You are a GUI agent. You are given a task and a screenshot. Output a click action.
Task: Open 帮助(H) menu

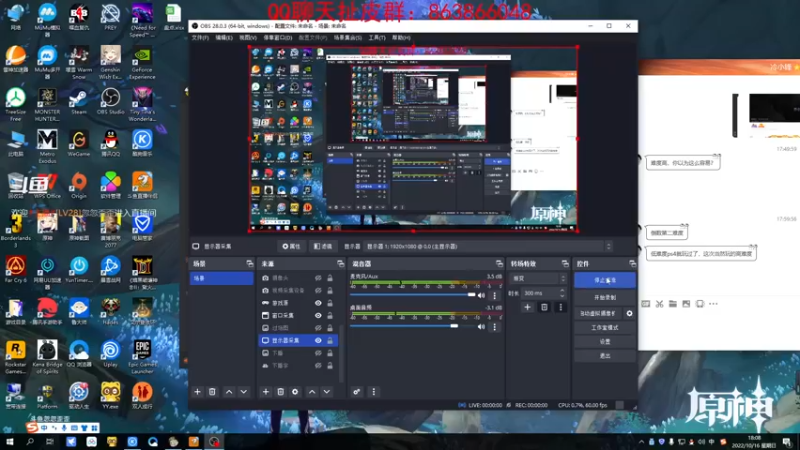[x=401, y=38]
